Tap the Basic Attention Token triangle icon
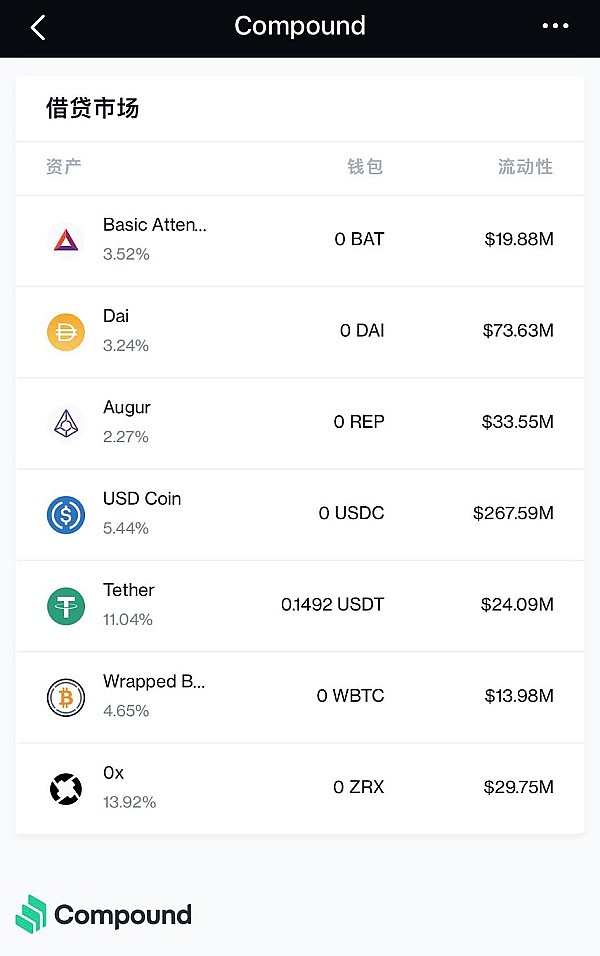 (x=66, y=240)
